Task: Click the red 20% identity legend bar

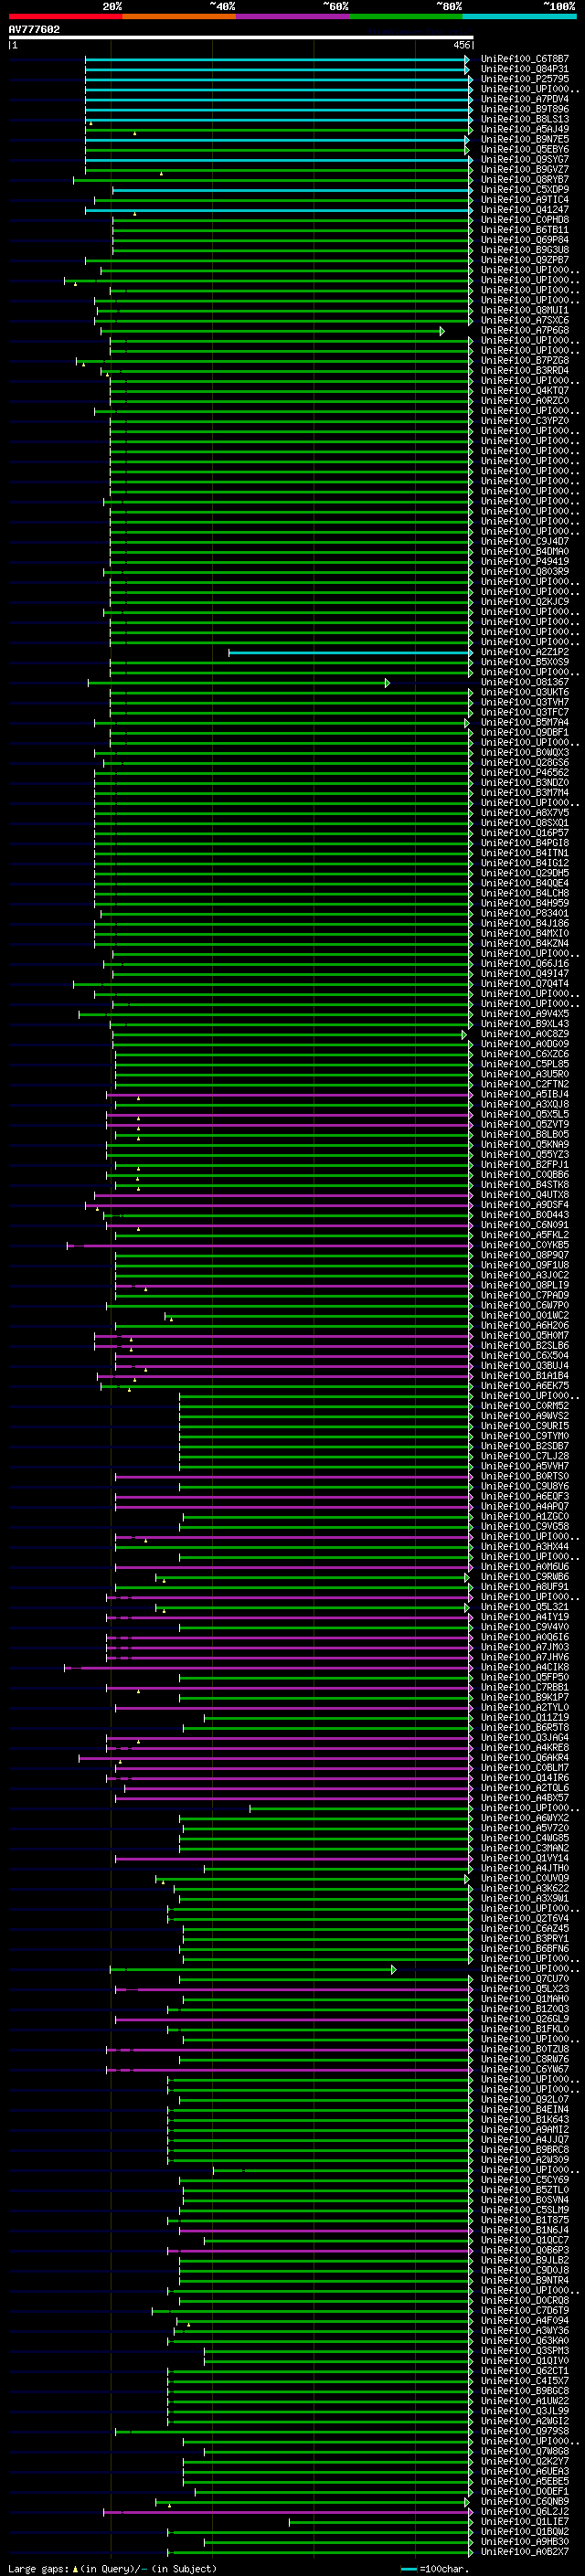Action: (x=65, y=16)
